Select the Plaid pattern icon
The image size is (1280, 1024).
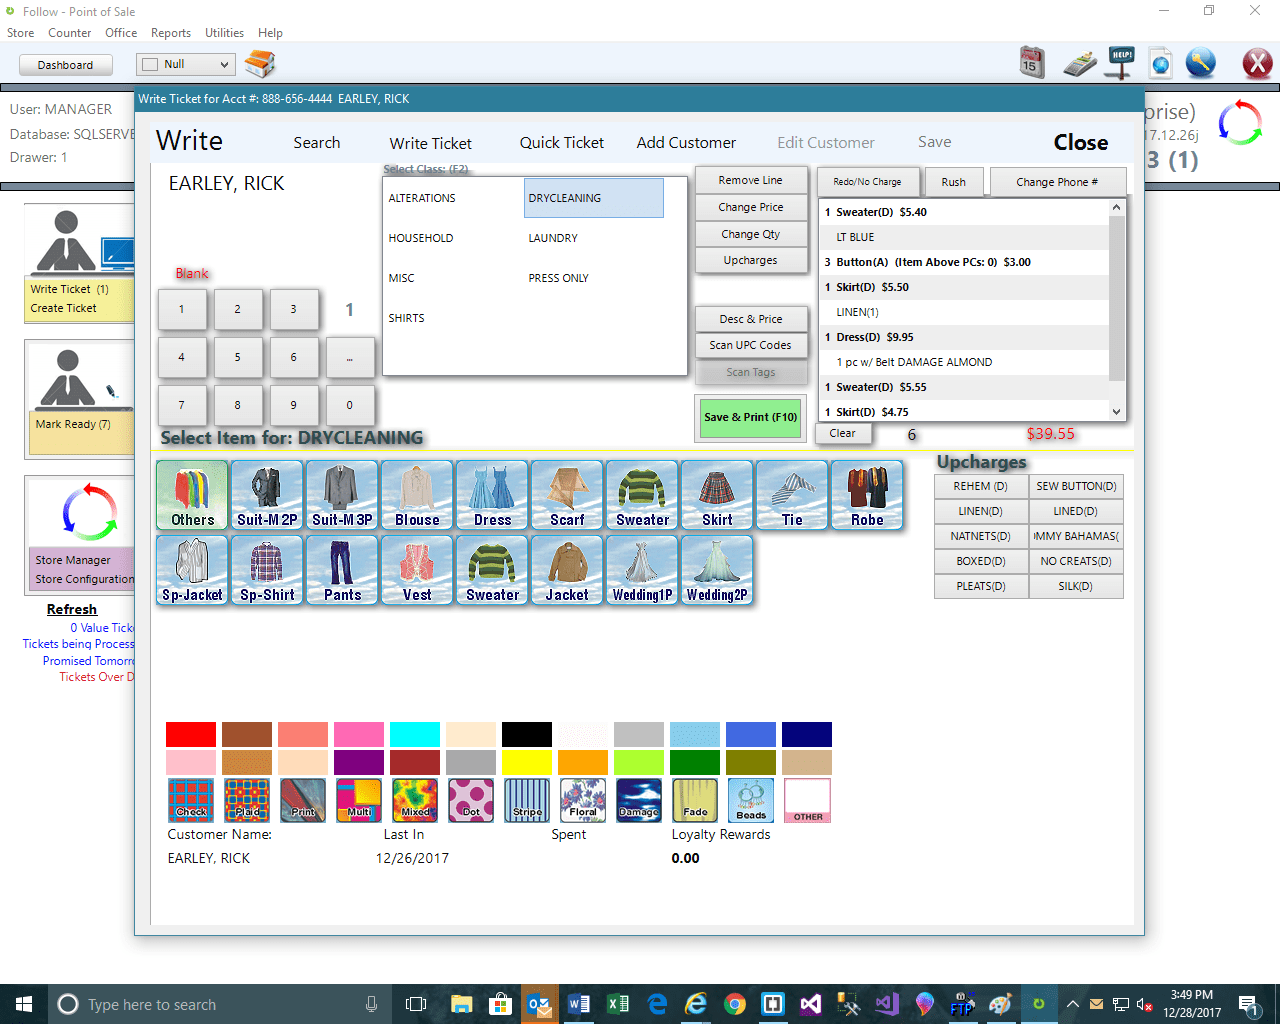[x=247, y=800]
